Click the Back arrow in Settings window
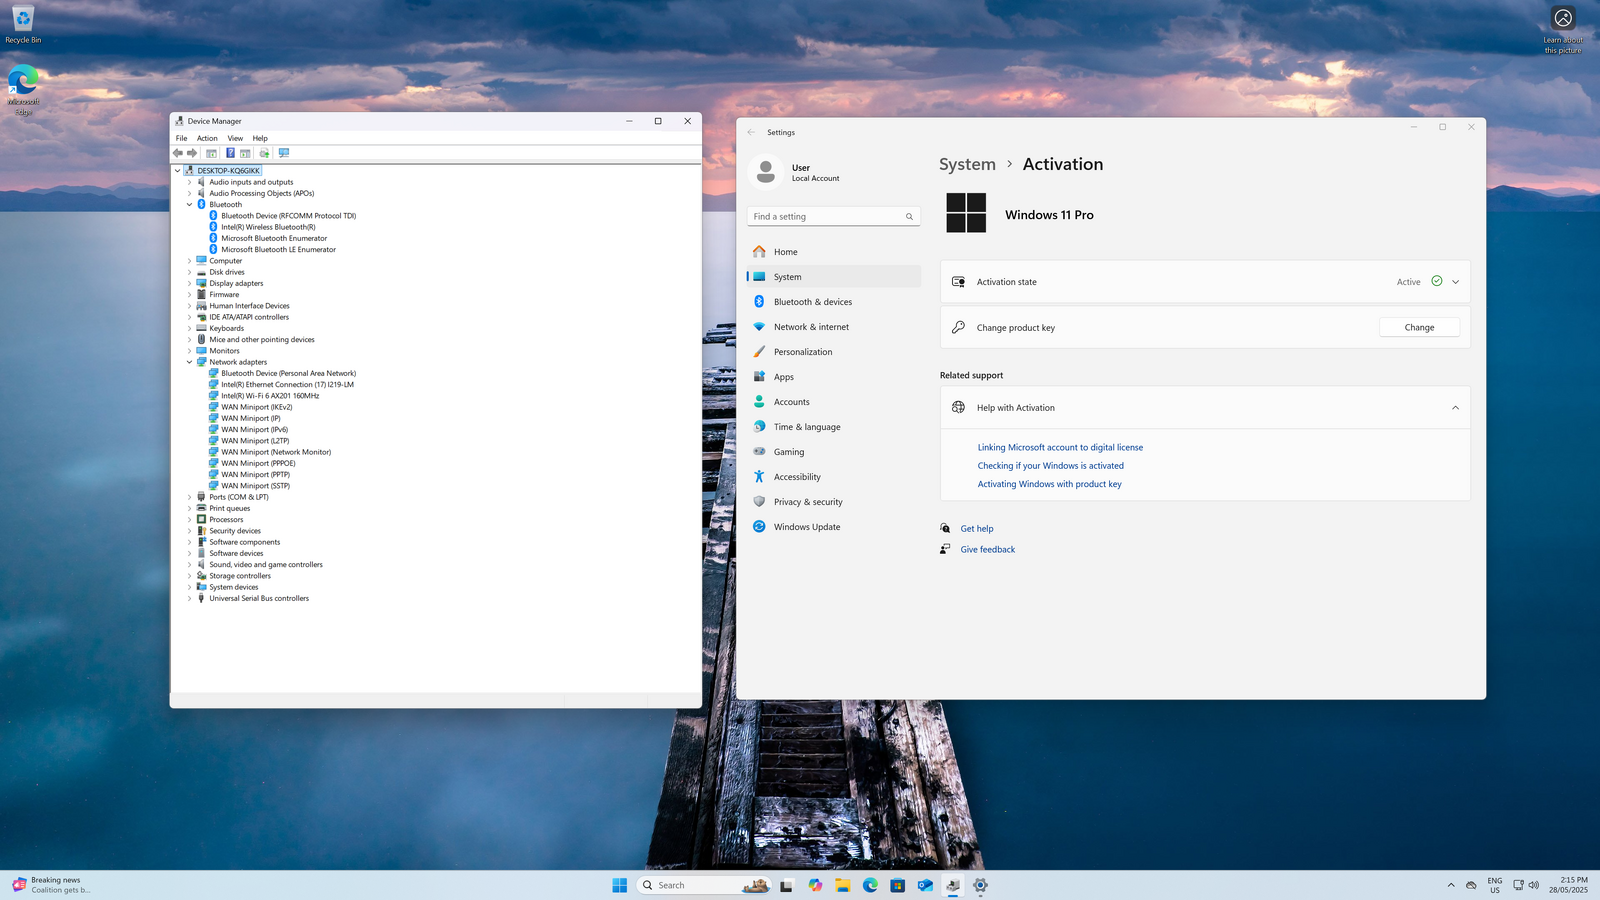The image size is (1600, 900). click(x=751, y=132)
